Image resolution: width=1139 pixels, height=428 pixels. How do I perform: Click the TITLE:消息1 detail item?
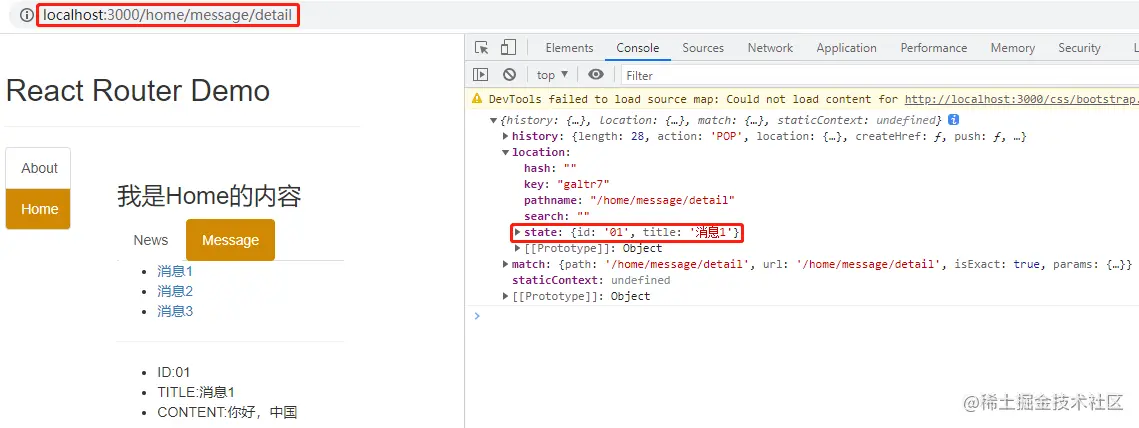coord(196,392)
